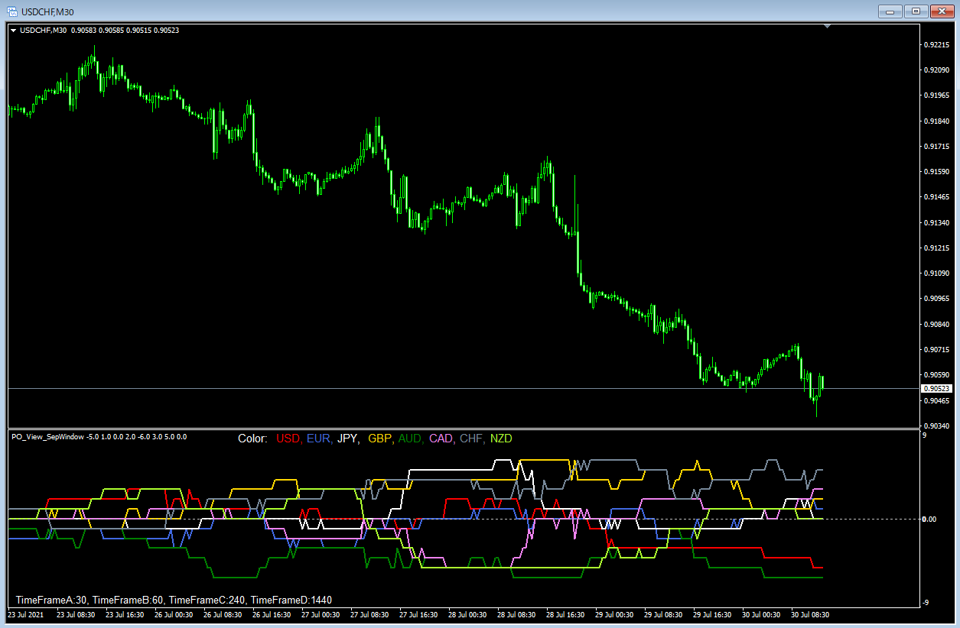Image resolution: width=960 pixels, height=628 pixels.
Task: Click the 30 Jul 00:30 time label
Action: [762, 615]
